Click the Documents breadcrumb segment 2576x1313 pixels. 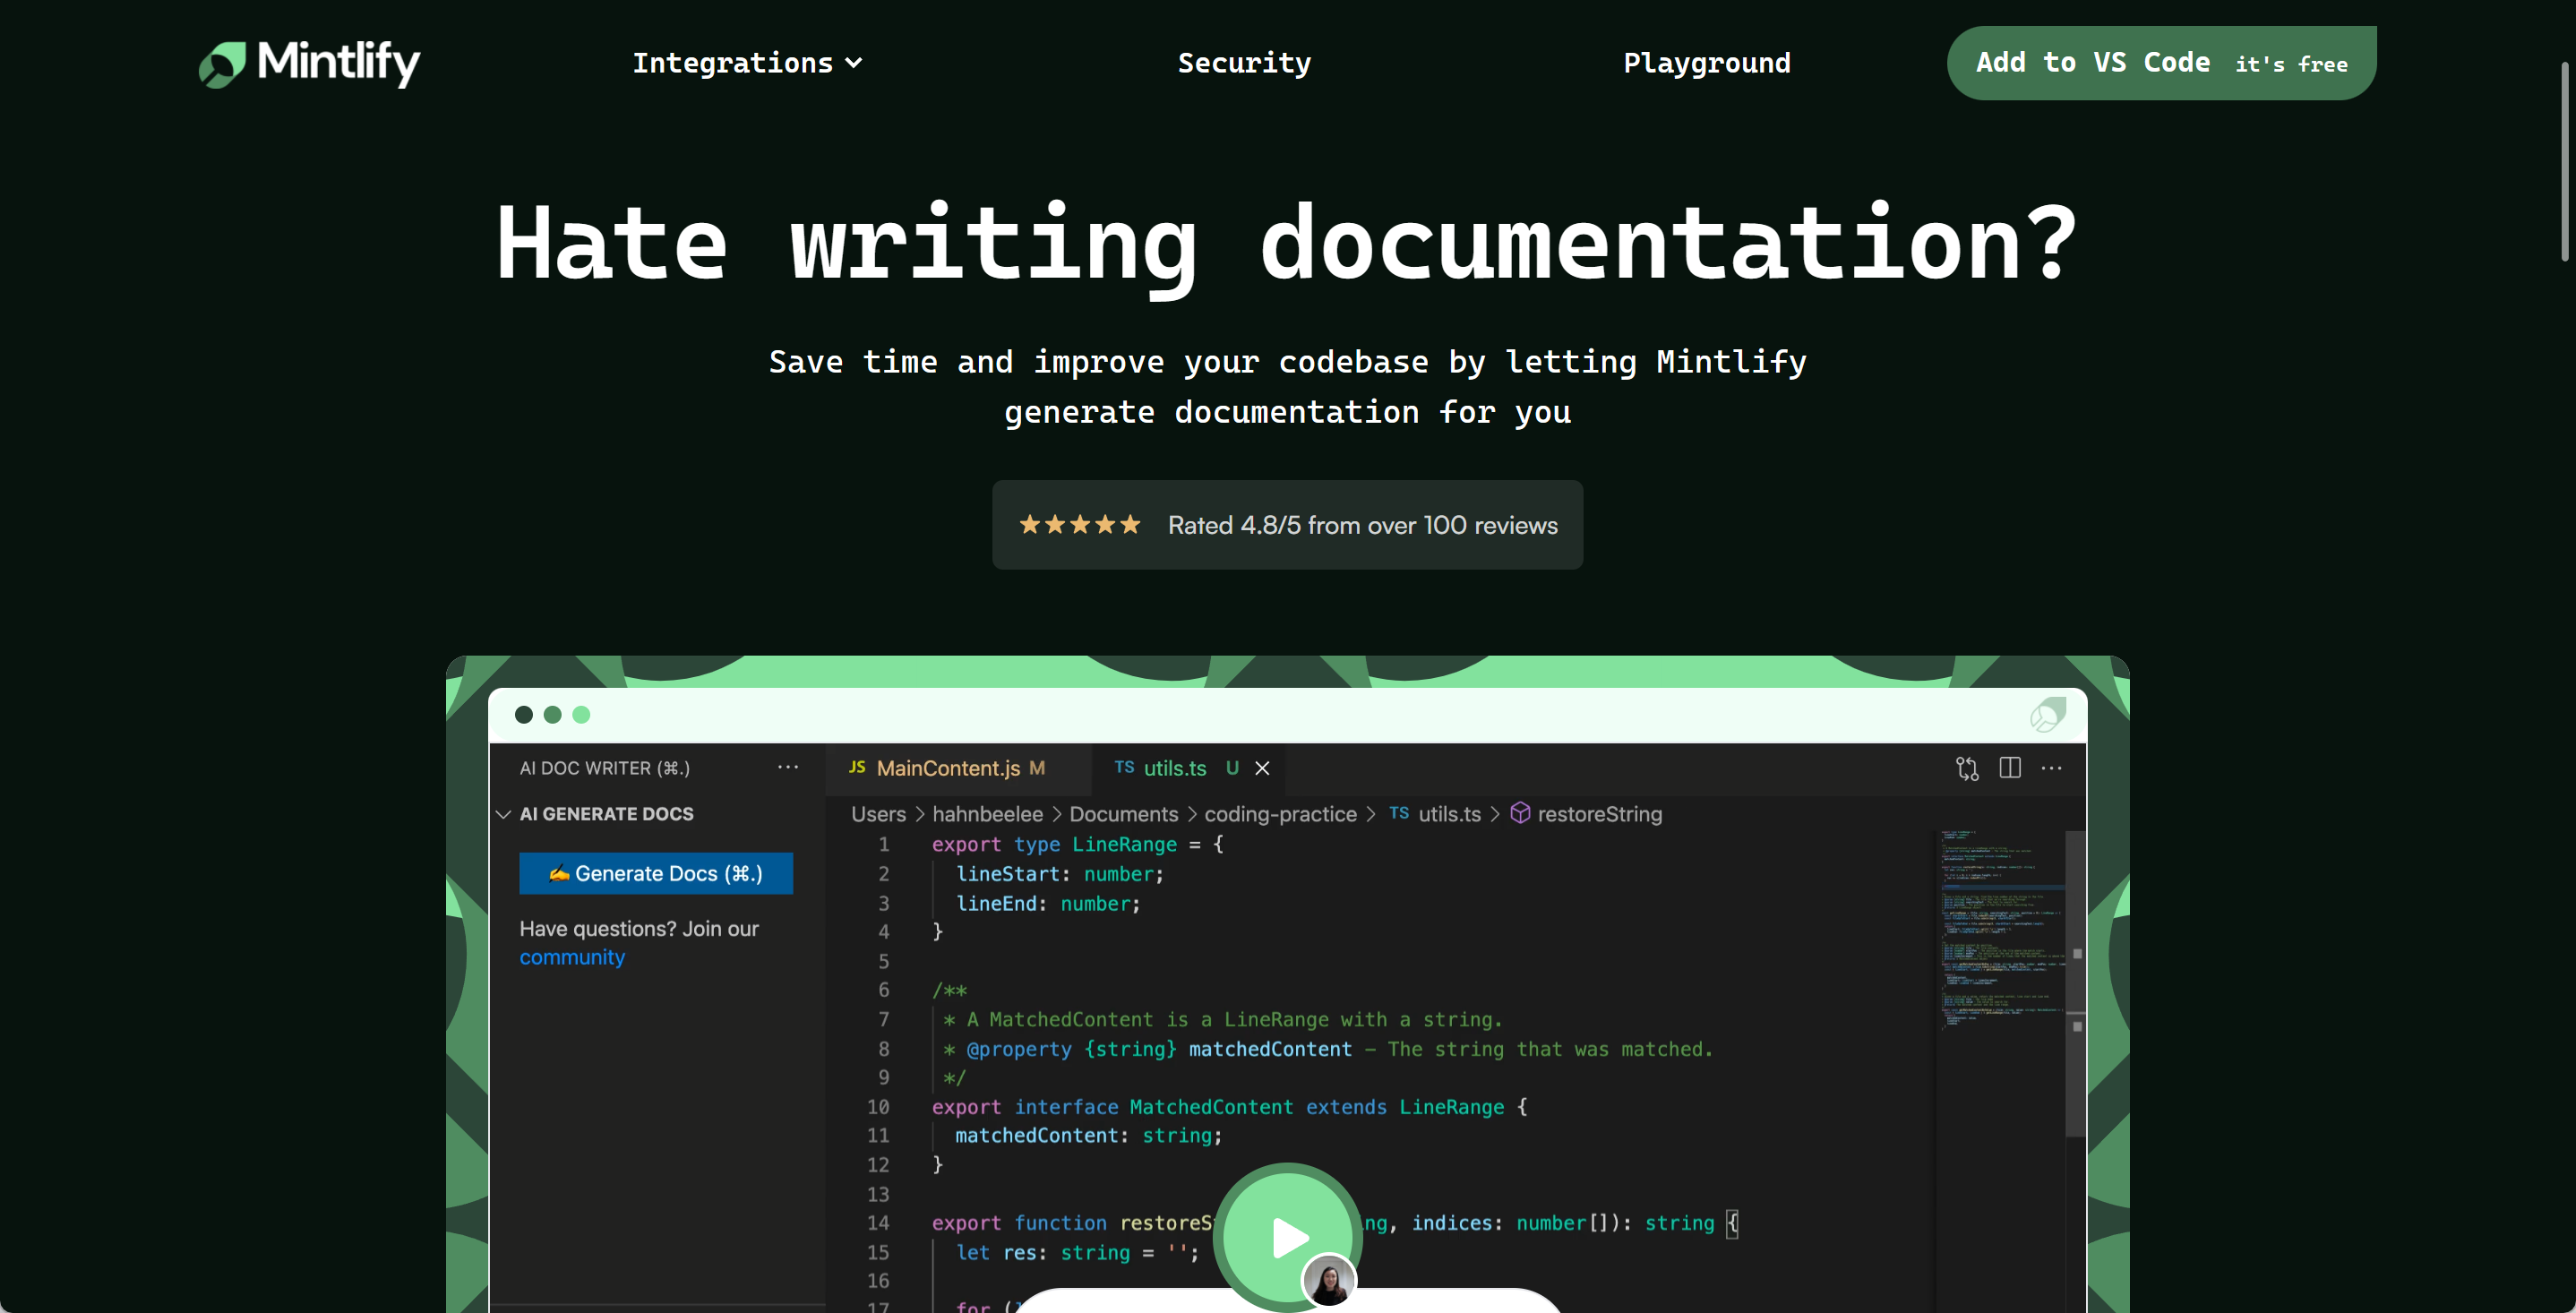click(1124, 814)
